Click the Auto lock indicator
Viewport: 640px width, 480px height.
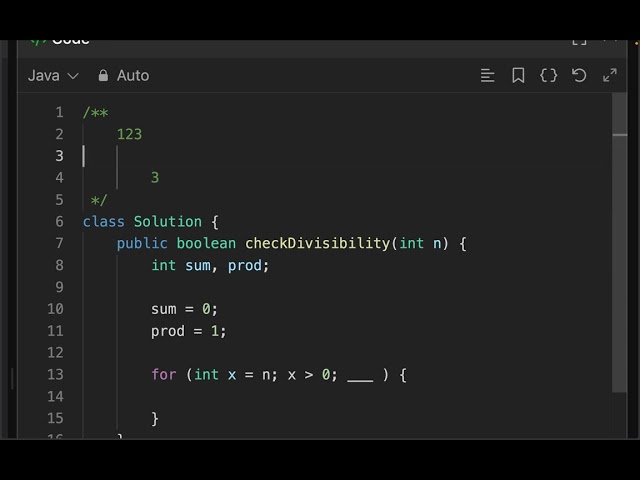pyautogui.click(x=124, y=76)
